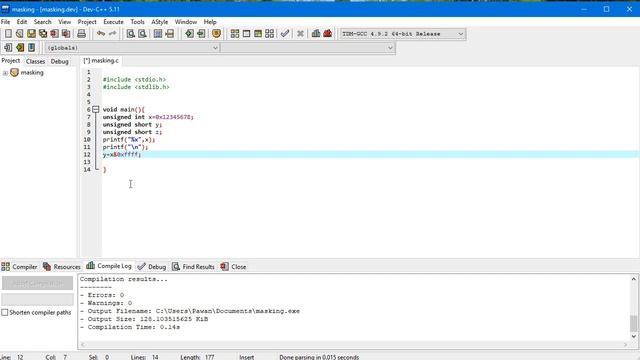Image resolution: width=640 pixels, height=360 pixels.
Task: Enable Shorten compiler paths checkbox
Action: coord(5,312)
